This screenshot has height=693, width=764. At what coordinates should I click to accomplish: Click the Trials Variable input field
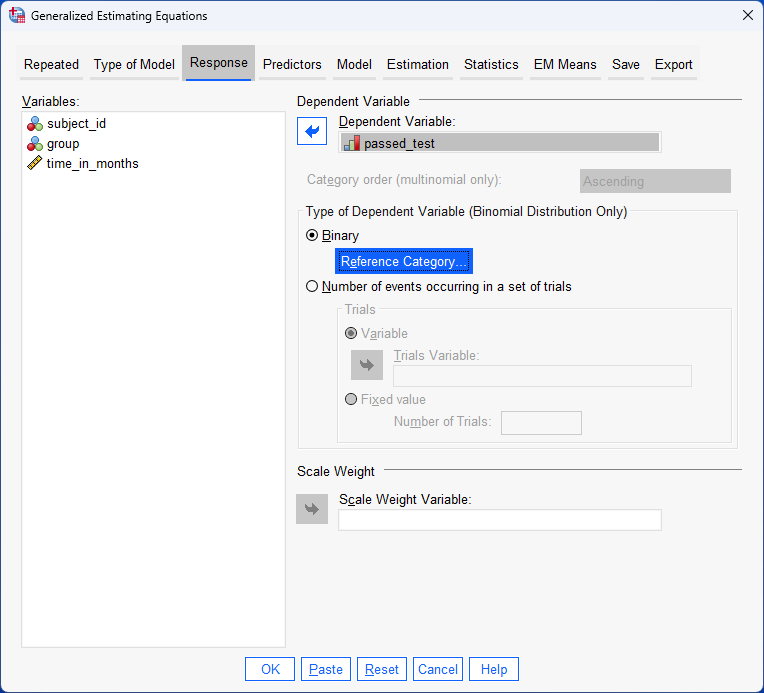tap(542, 376)
